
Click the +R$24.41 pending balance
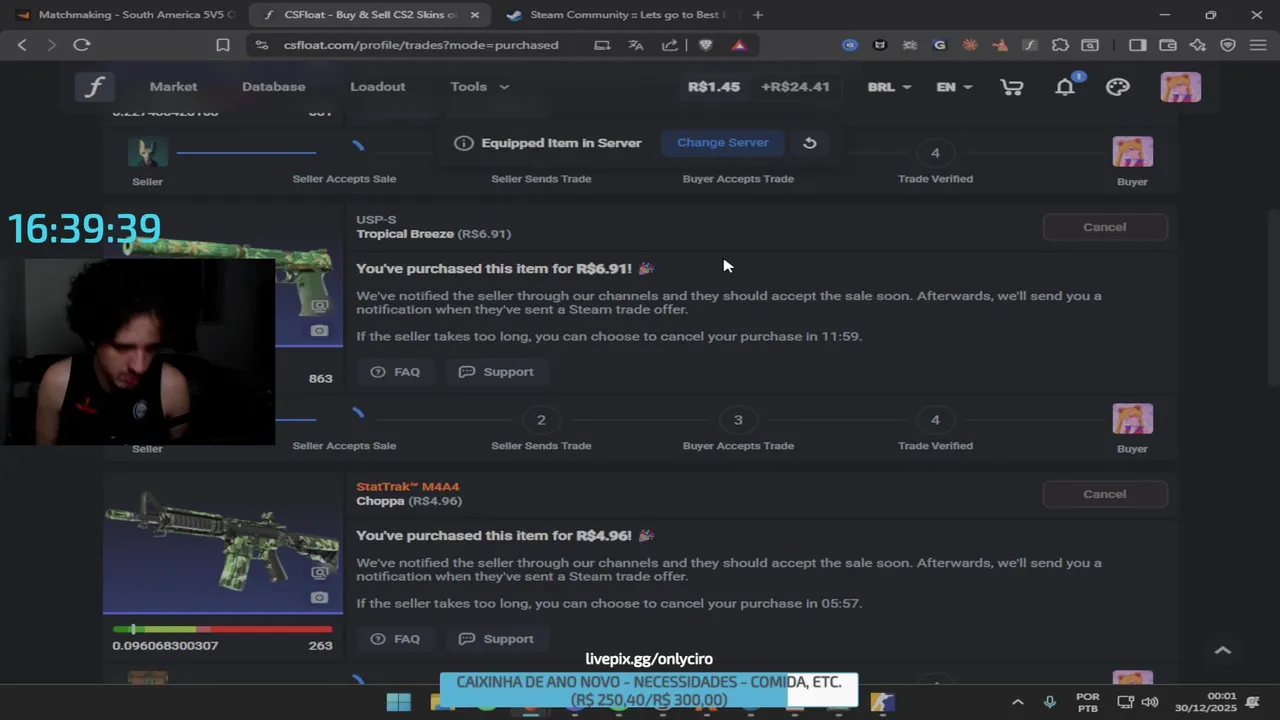795,87
